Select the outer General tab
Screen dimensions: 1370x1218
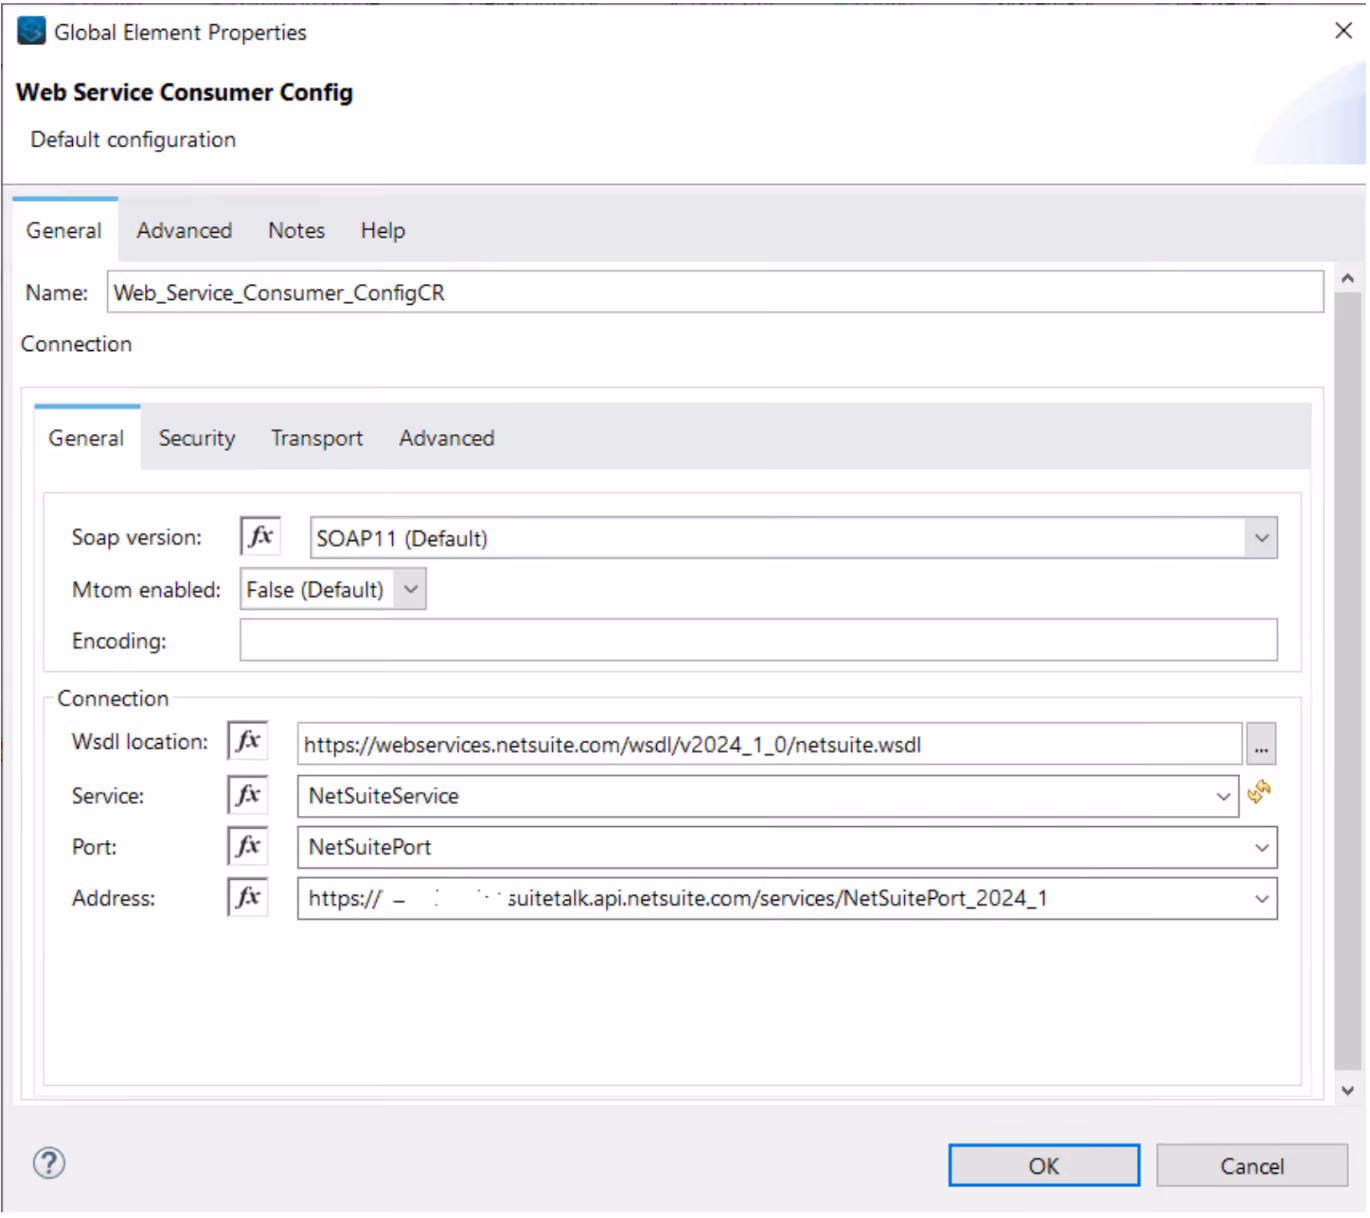[x=64, y=231]
